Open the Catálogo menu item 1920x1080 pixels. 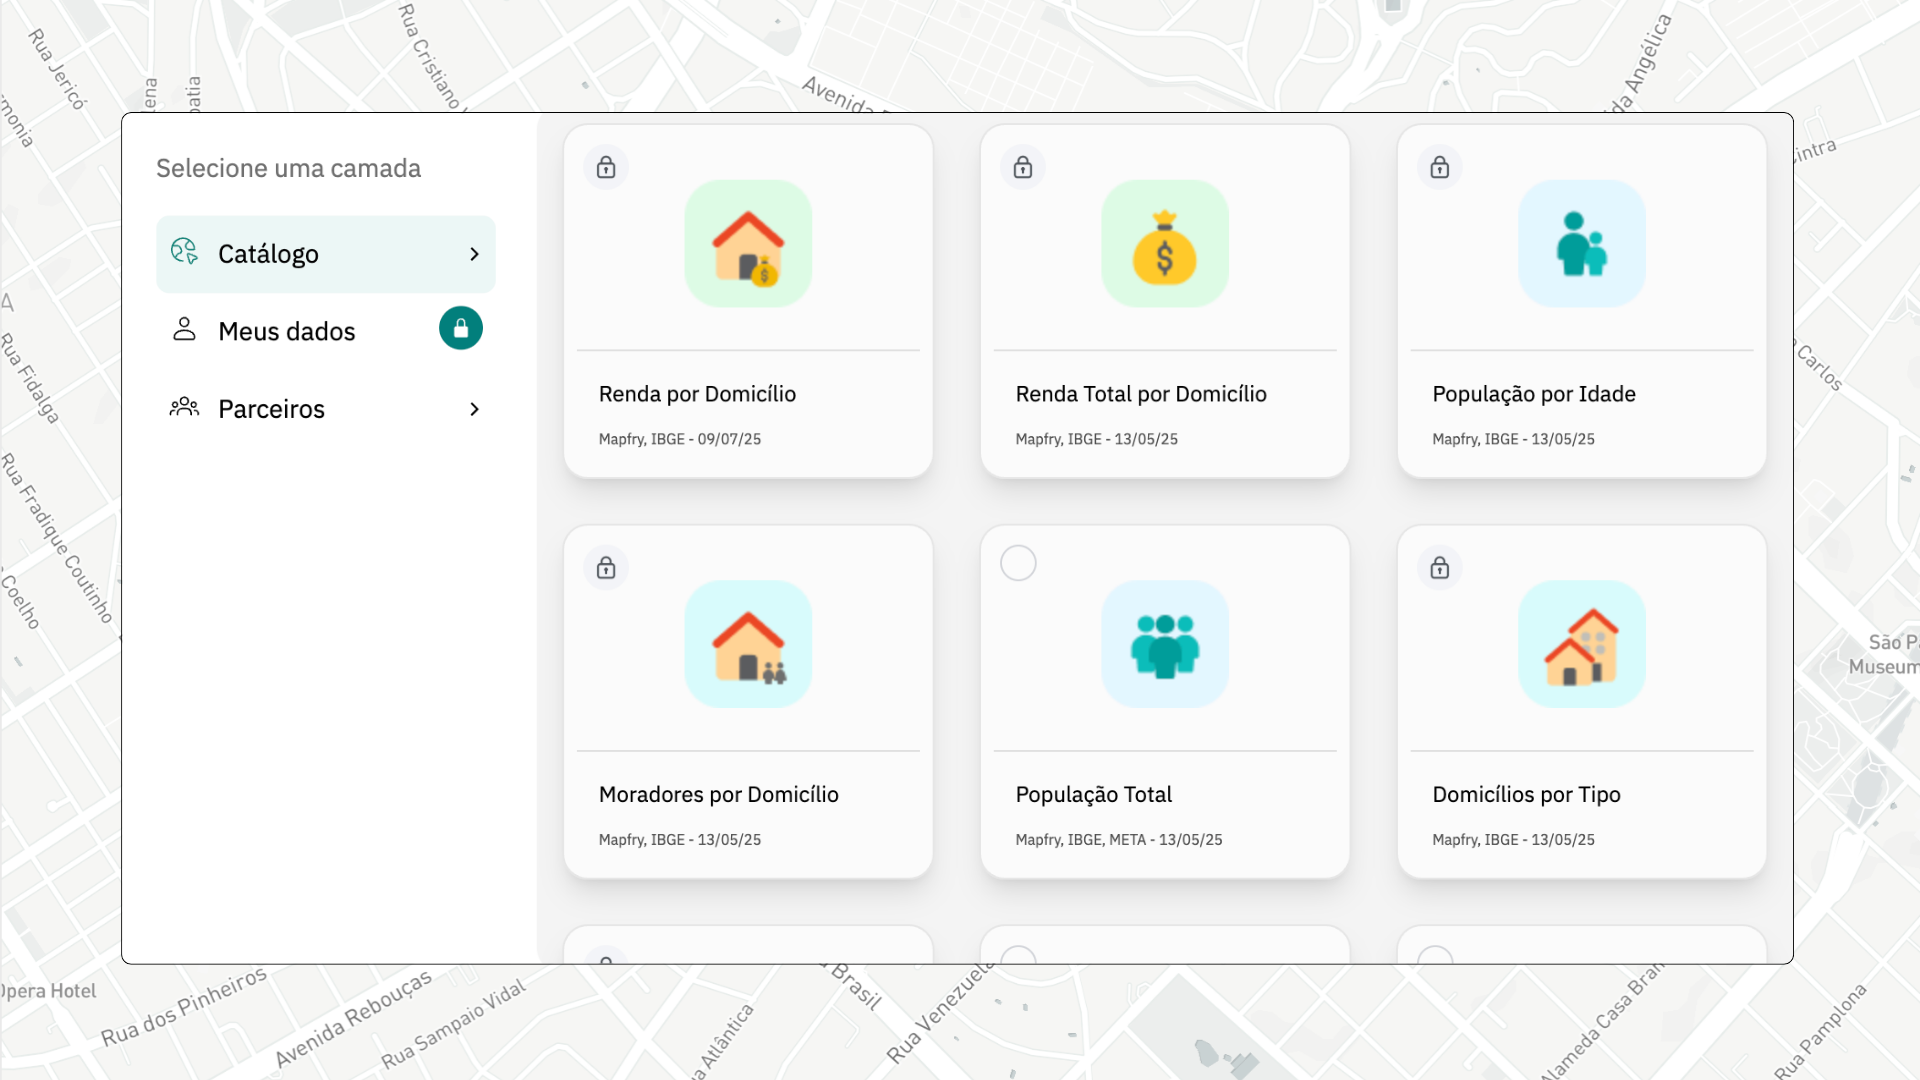pyautogui.click(x=268, y=254)
